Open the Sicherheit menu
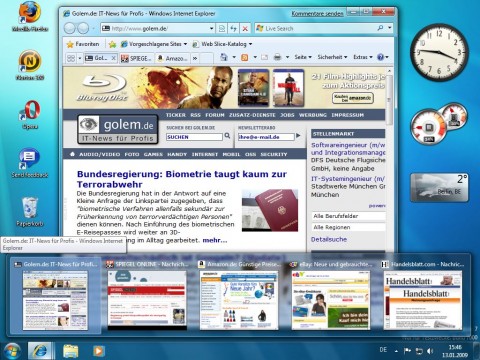Screen dimensions: 480x360 click(x=332, y=57)
